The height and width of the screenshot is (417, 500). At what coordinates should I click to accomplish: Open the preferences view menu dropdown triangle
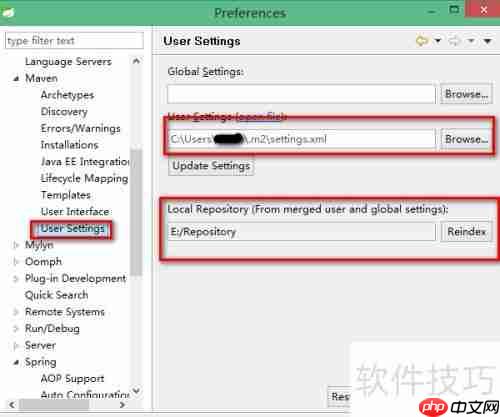point(487,41)
